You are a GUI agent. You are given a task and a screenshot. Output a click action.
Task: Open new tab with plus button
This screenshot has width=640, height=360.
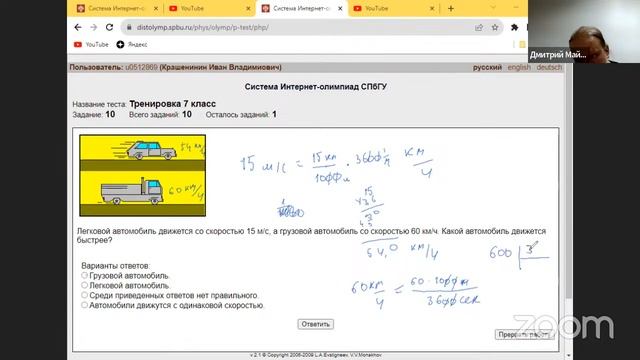451,8
